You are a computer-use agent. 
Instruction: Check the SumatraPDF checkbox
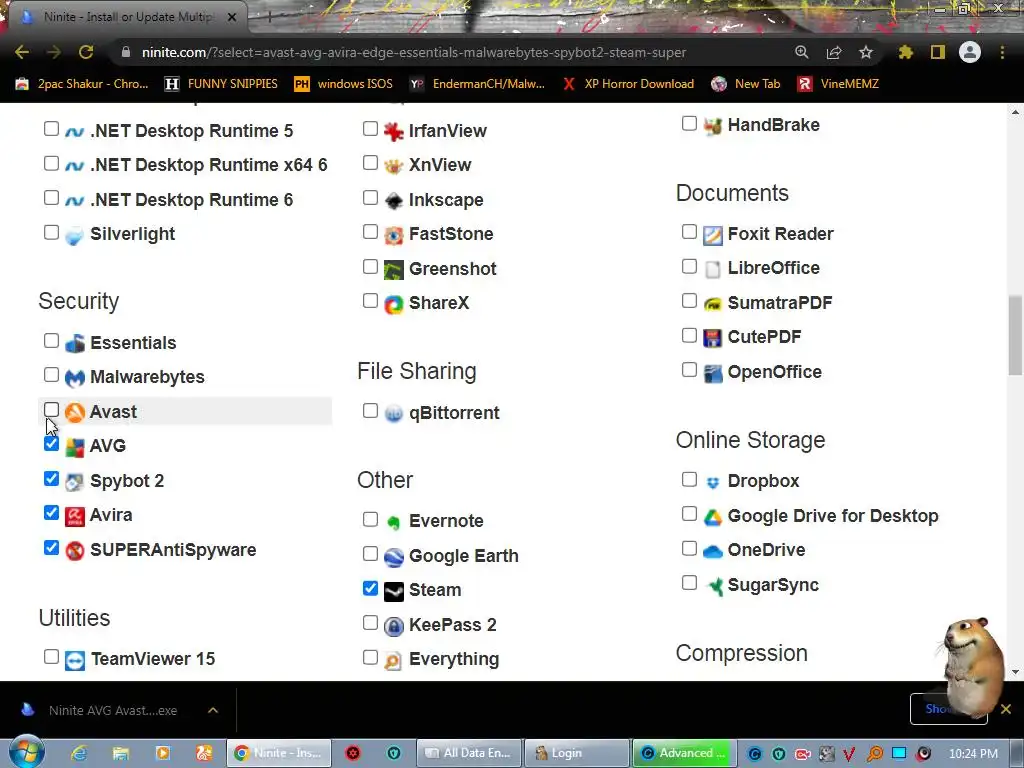tap(689, 300)
